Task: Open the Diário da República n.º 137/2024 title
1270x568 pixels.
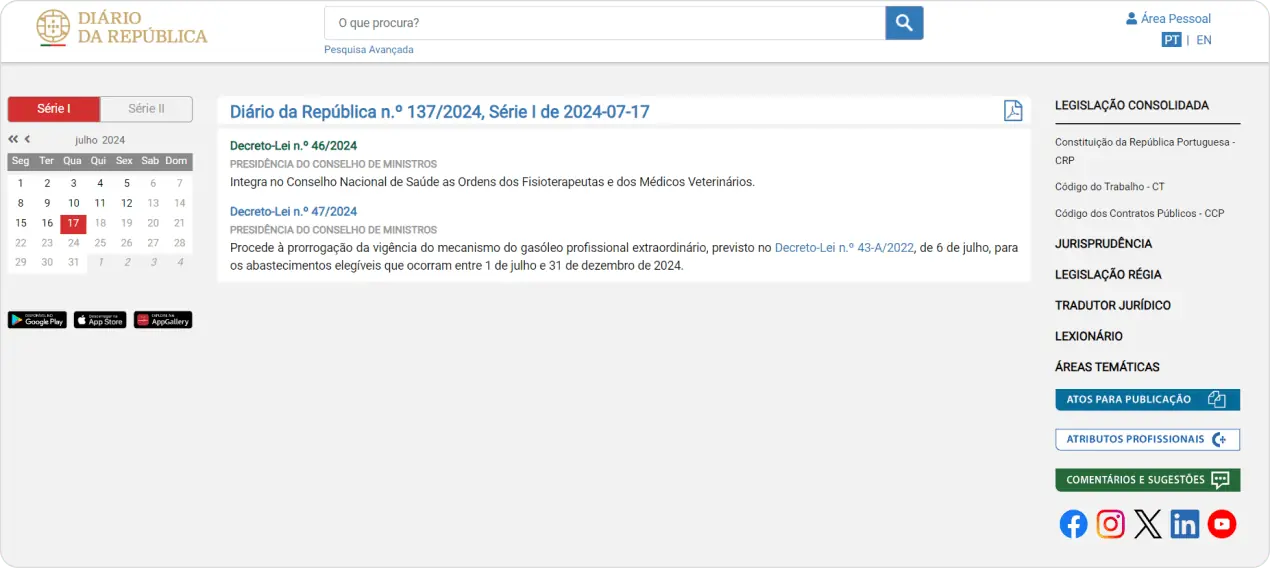Action: pyautogui.click(x=440, y=112)
